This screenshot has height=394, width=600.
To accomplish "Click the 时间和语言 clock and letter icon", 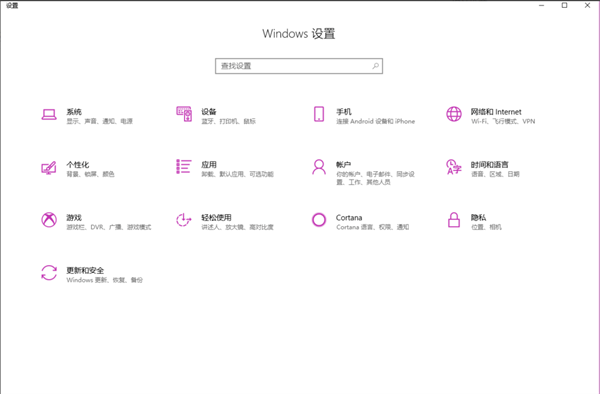I will [x=454, y=167].
